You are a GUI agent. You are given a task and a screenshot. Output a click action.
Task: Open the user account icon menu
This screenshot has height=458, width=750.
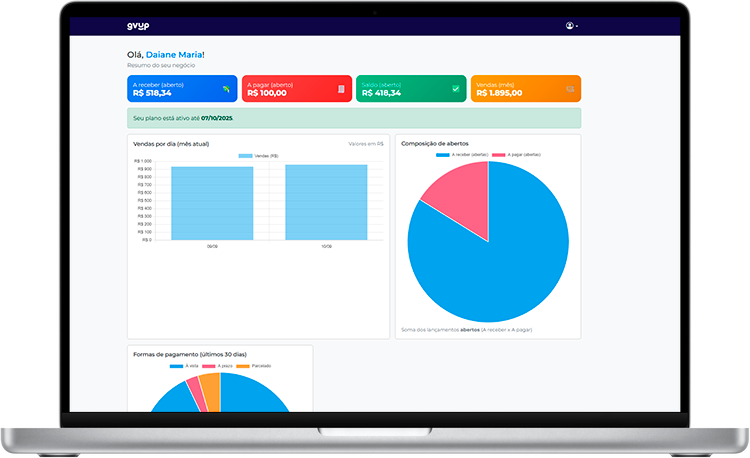(569, 26)
